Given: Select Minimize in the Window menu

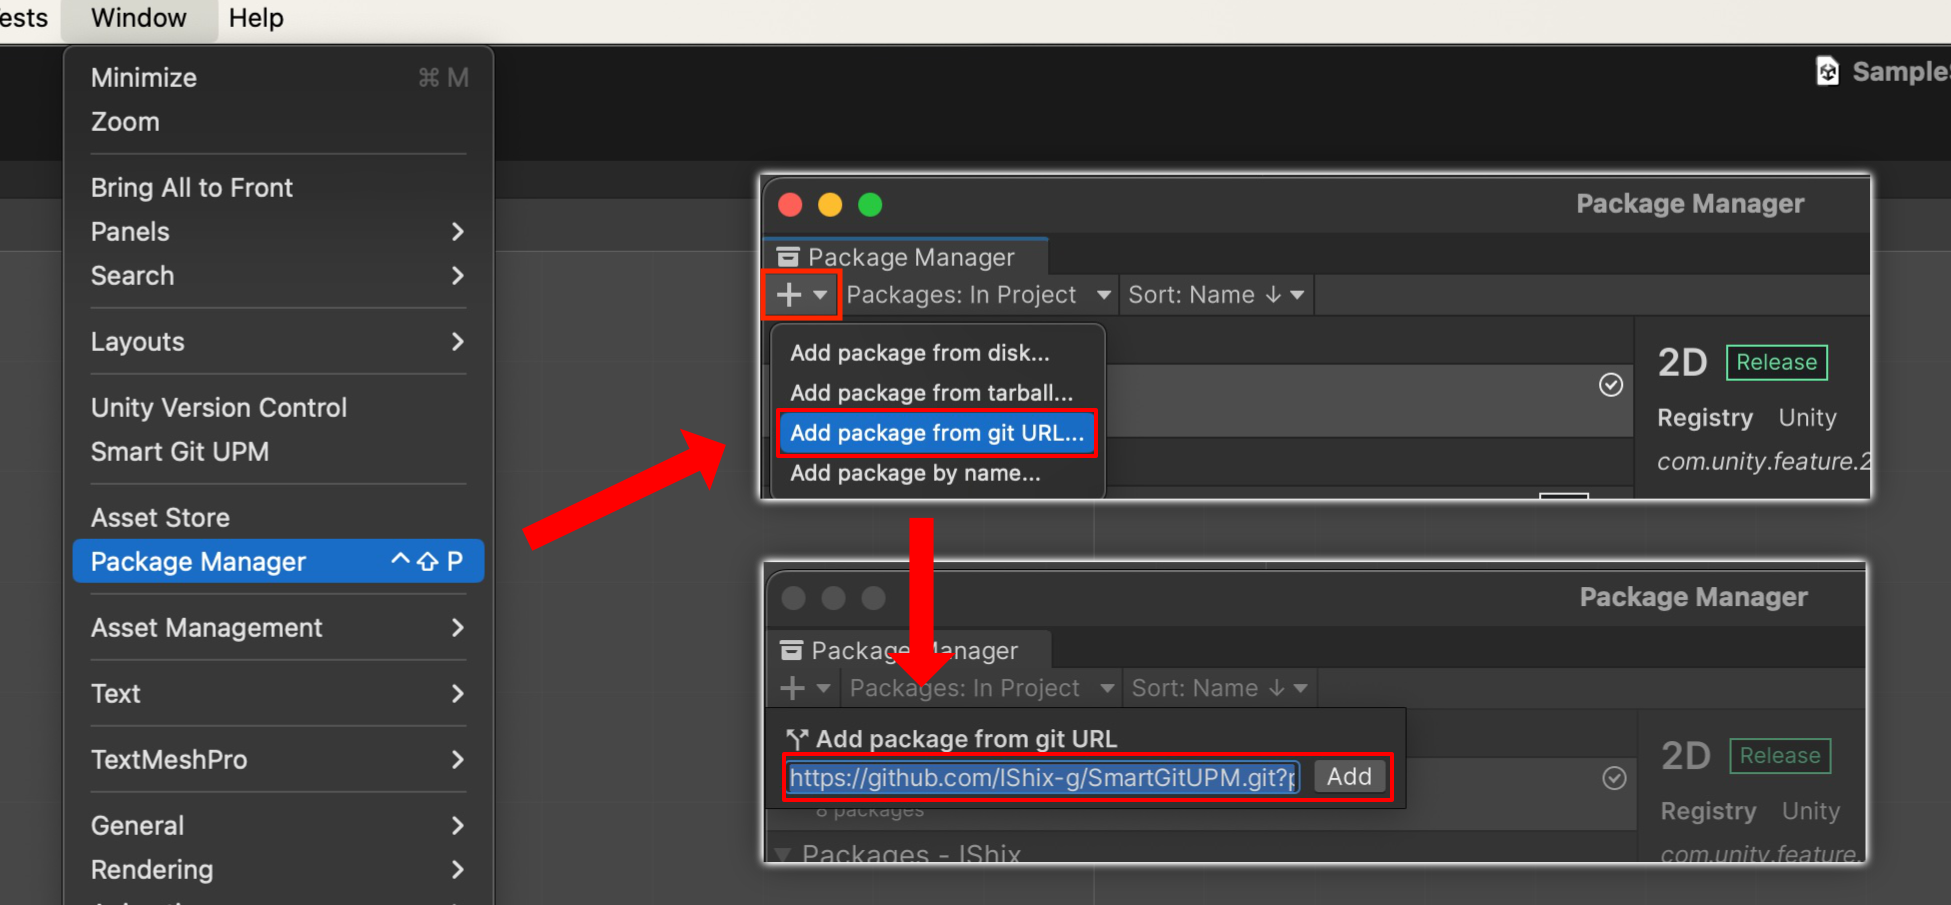Looking at the screenshot, I should coord(279,77).
